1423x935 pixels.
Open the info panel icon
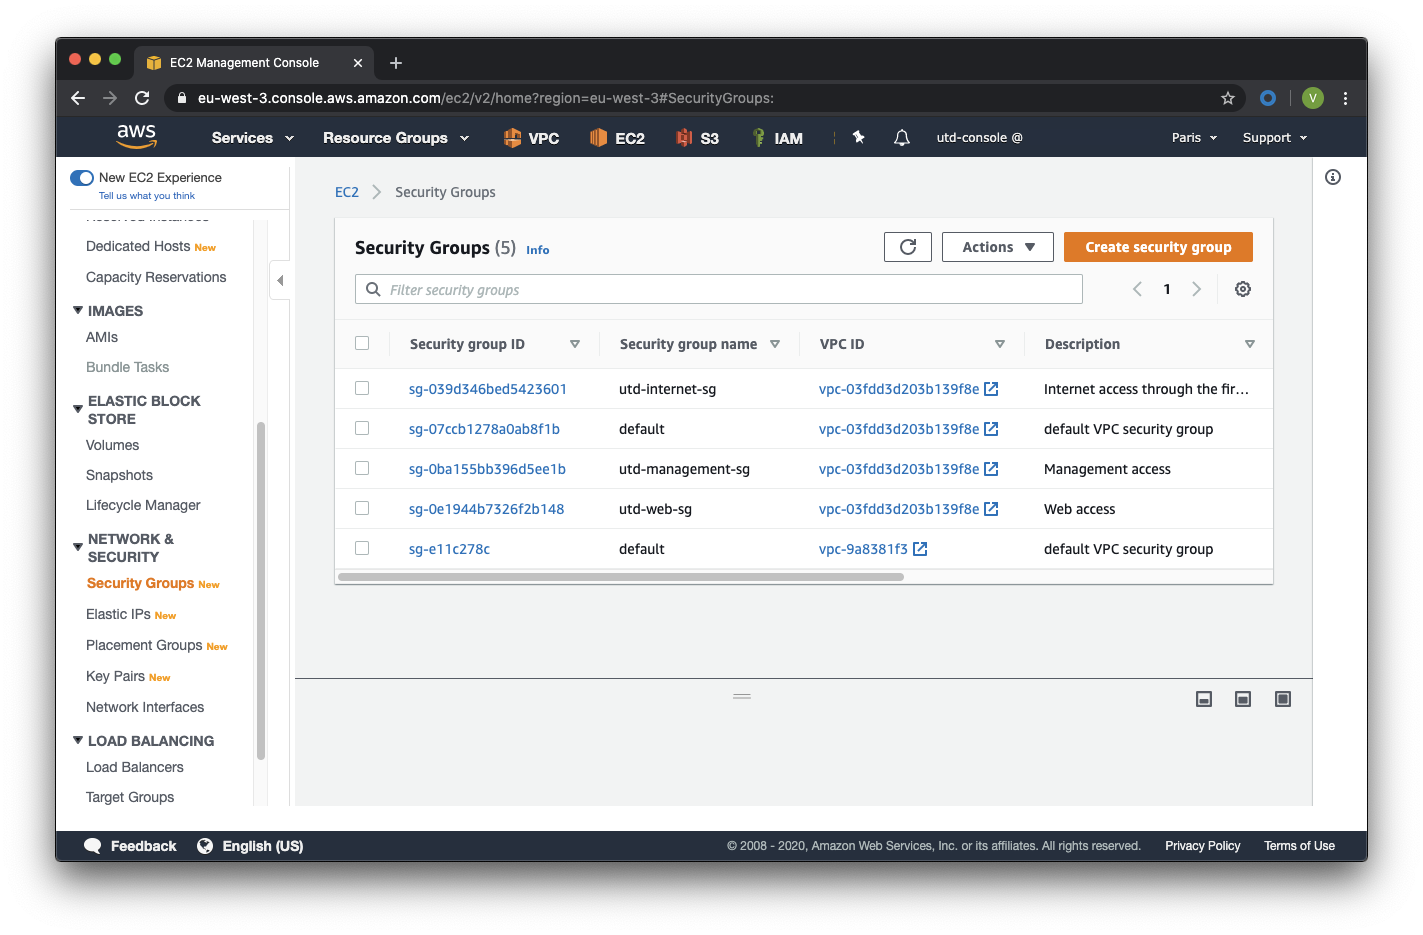click(1333, 177)
